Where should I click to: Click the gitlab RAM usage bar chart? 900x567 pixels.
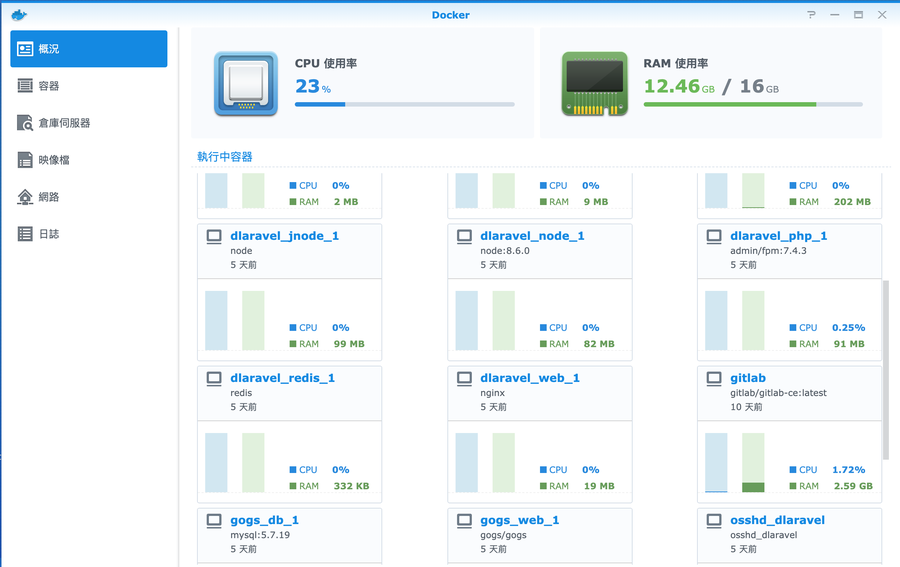coord(753,463)
